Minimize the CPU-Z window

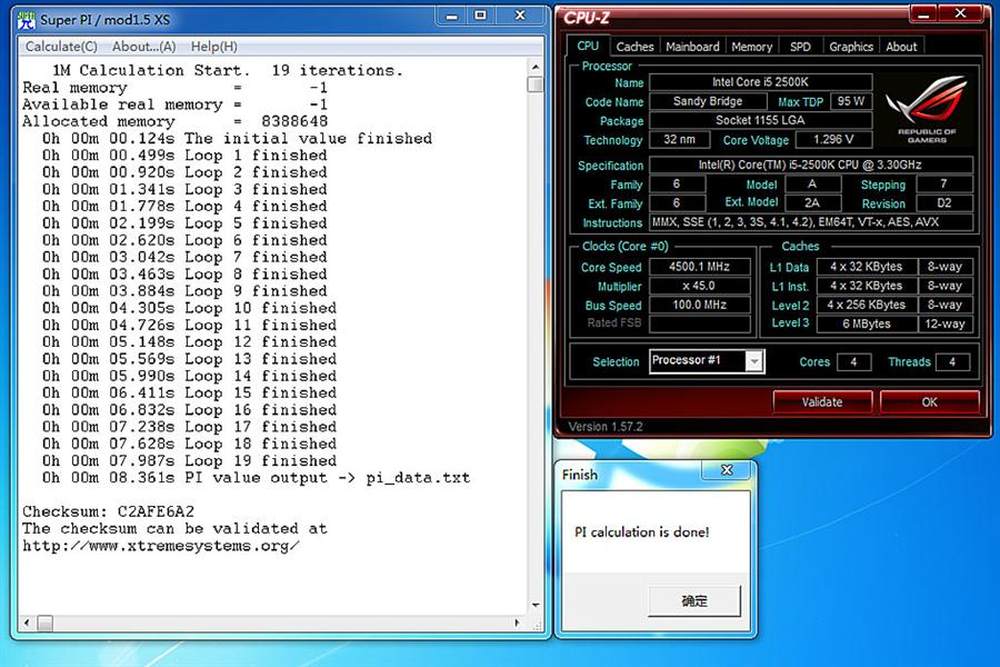[923, 14]
